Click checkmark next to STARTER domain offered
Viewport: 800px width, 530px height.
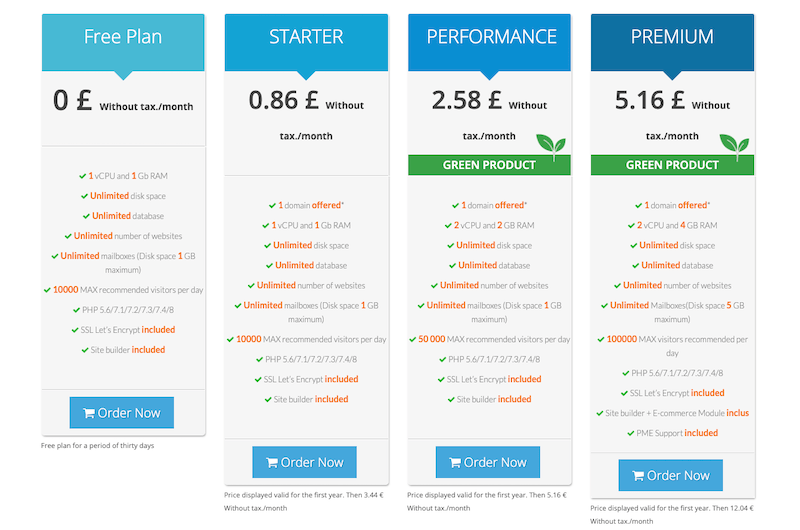click(x=272, y=206)
